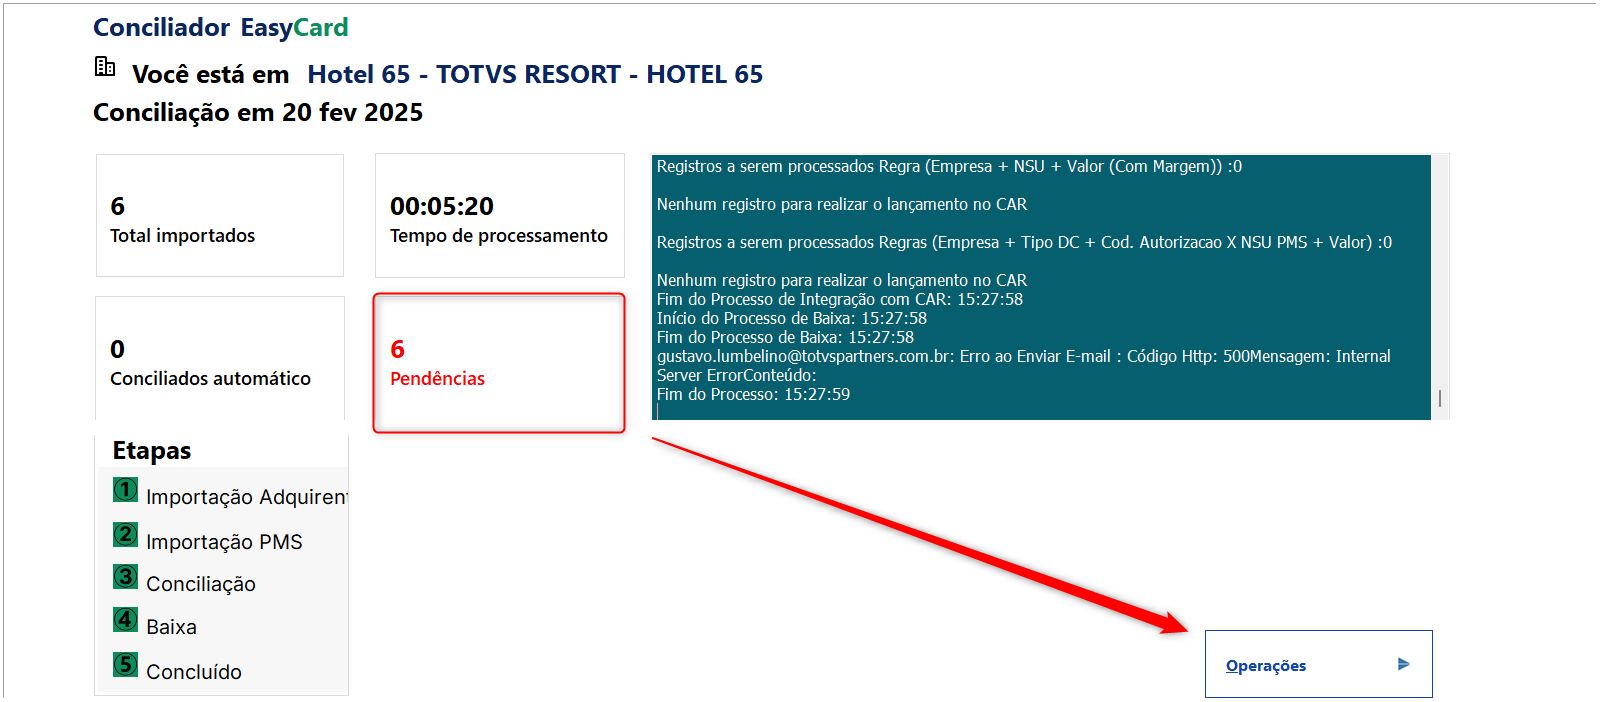Select the Concluído step label
This screenshot has height=702, width=1600.
194,672
